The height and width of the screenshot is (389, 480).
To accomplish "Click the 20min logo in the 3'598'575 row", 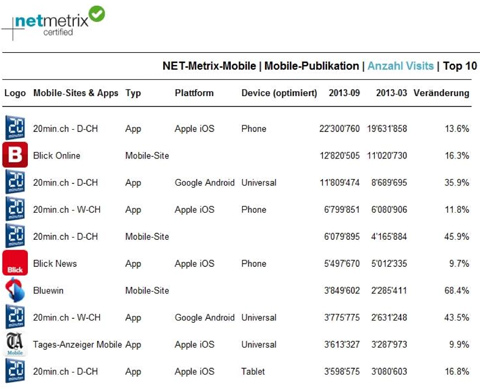I will 15,371.
